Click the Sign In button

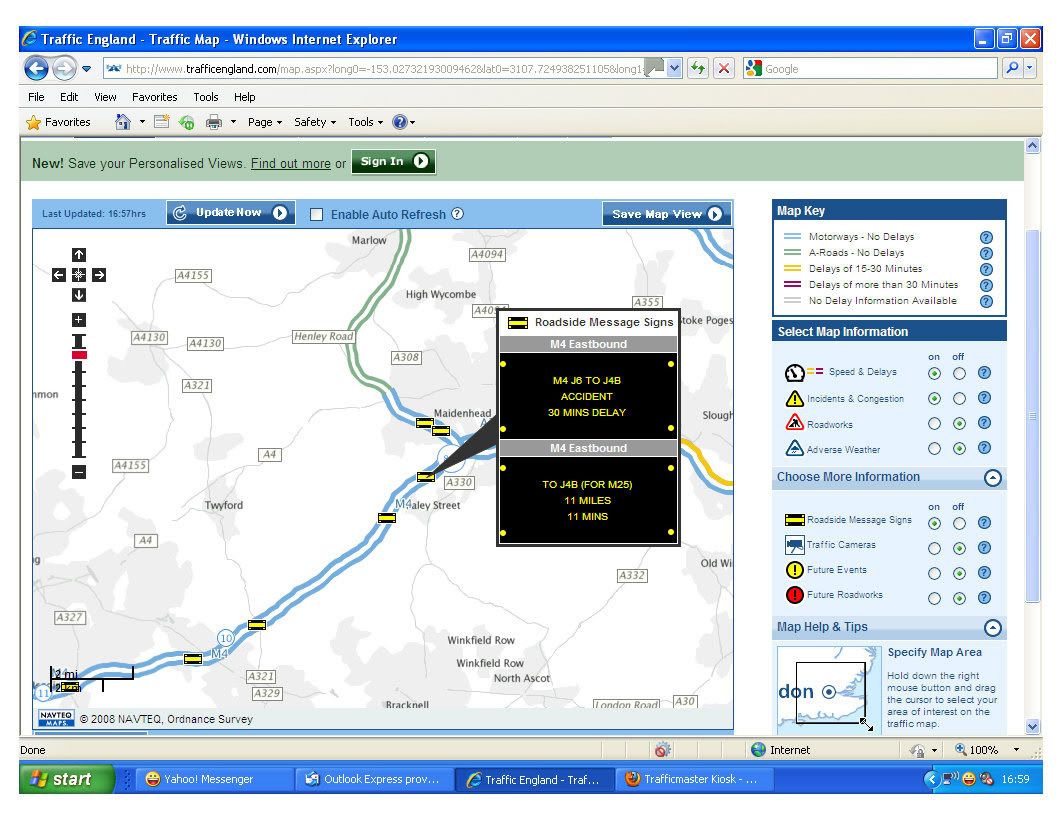pyautogui.click(x=393, y=161)
